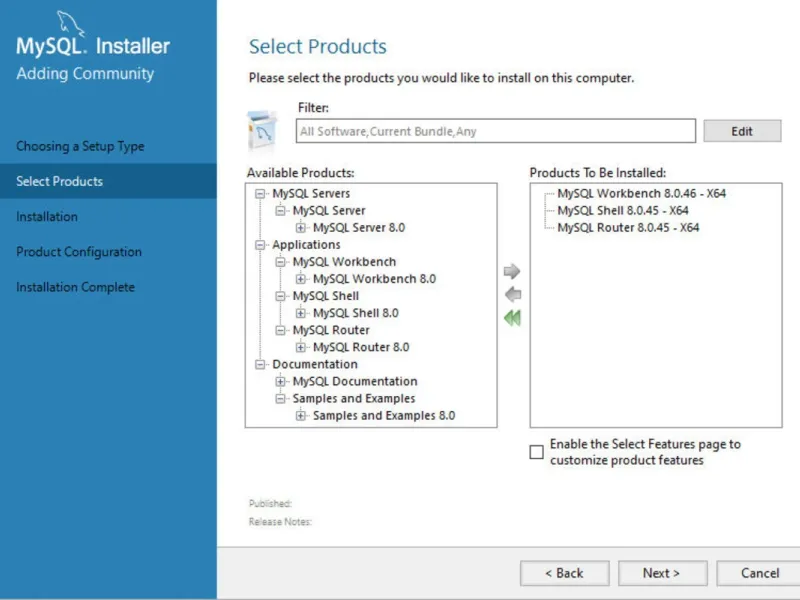Click the Next button
Image resolution: width=800 pixels, height=600 pixels.
pyautogui.click(x=662, y=573)
